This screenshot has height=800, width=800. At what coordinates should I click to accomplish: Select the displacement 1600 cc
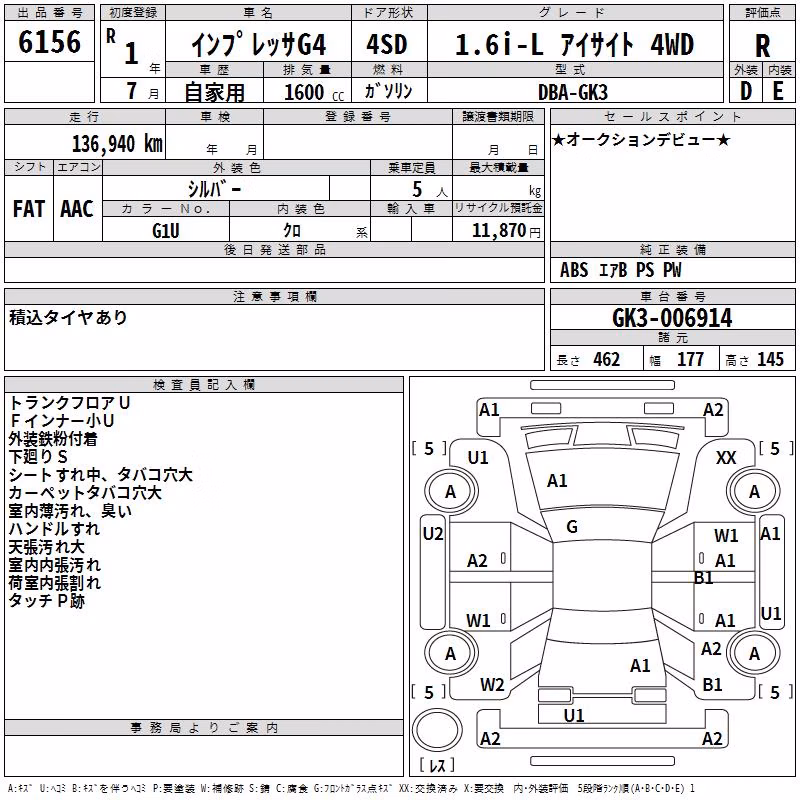tap(313, 93)
